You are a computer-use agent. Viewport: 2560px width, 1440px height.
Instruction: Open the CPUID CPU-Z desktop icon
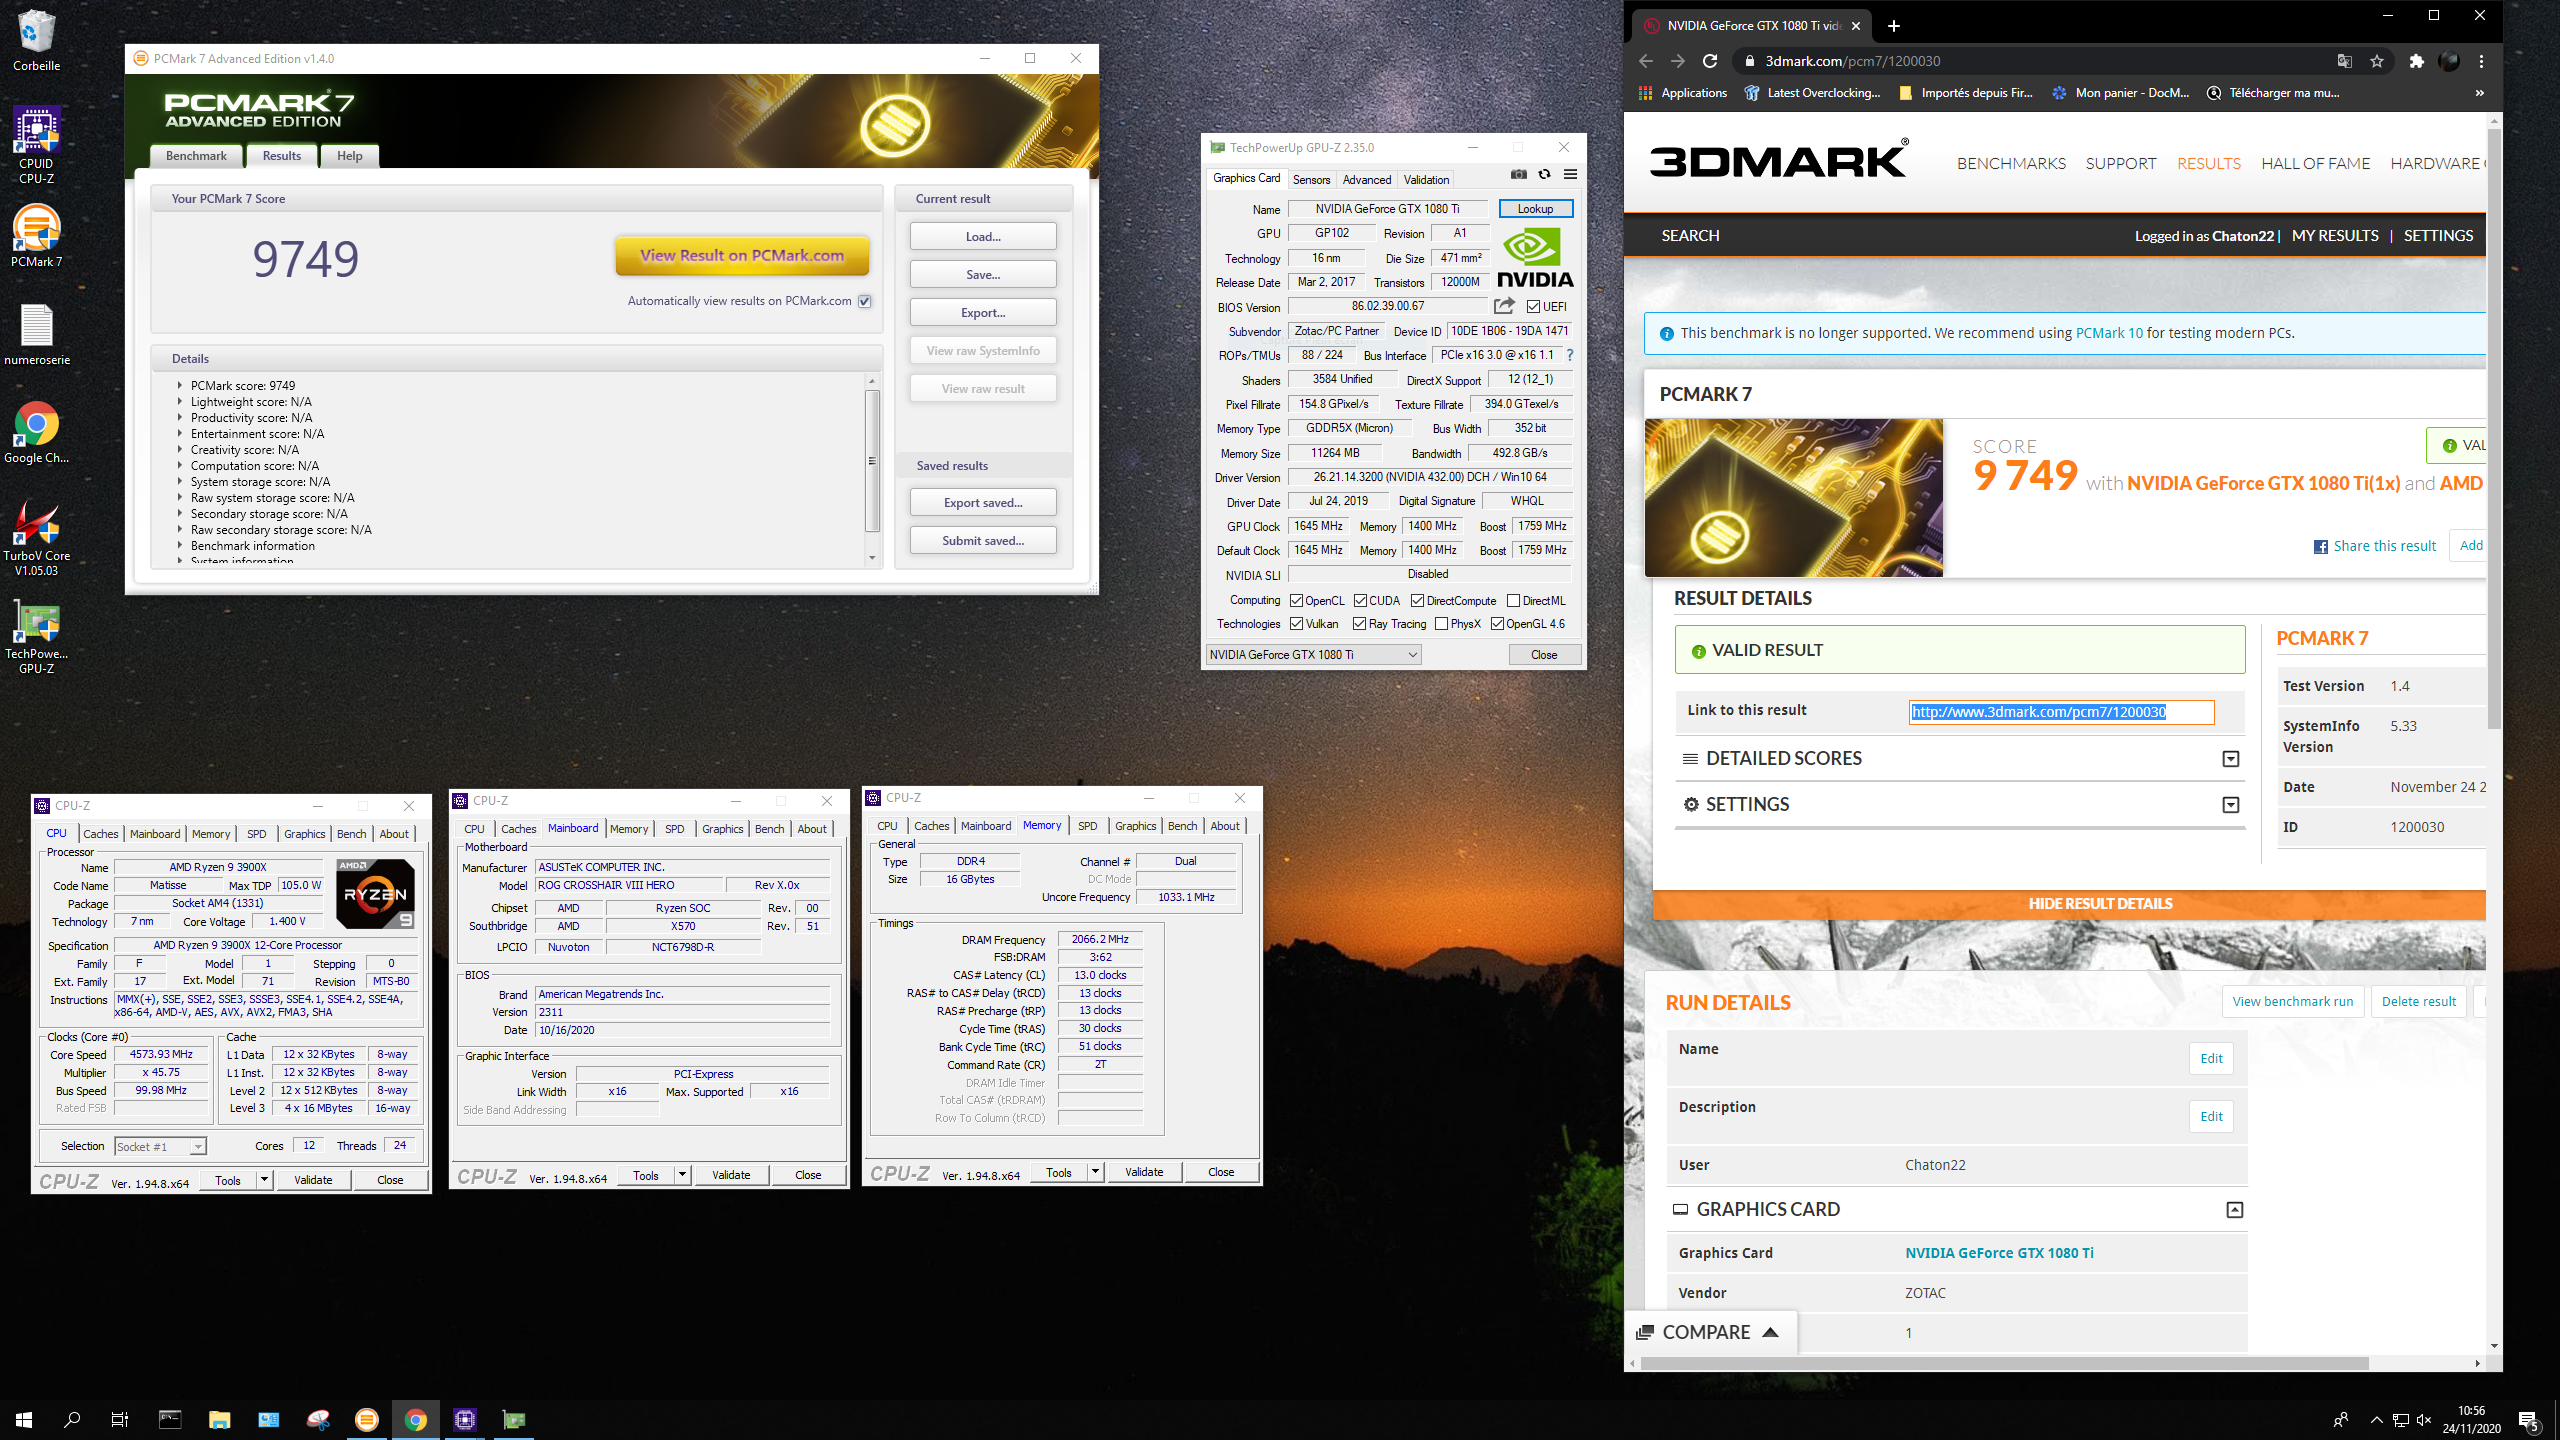[36, 146]
